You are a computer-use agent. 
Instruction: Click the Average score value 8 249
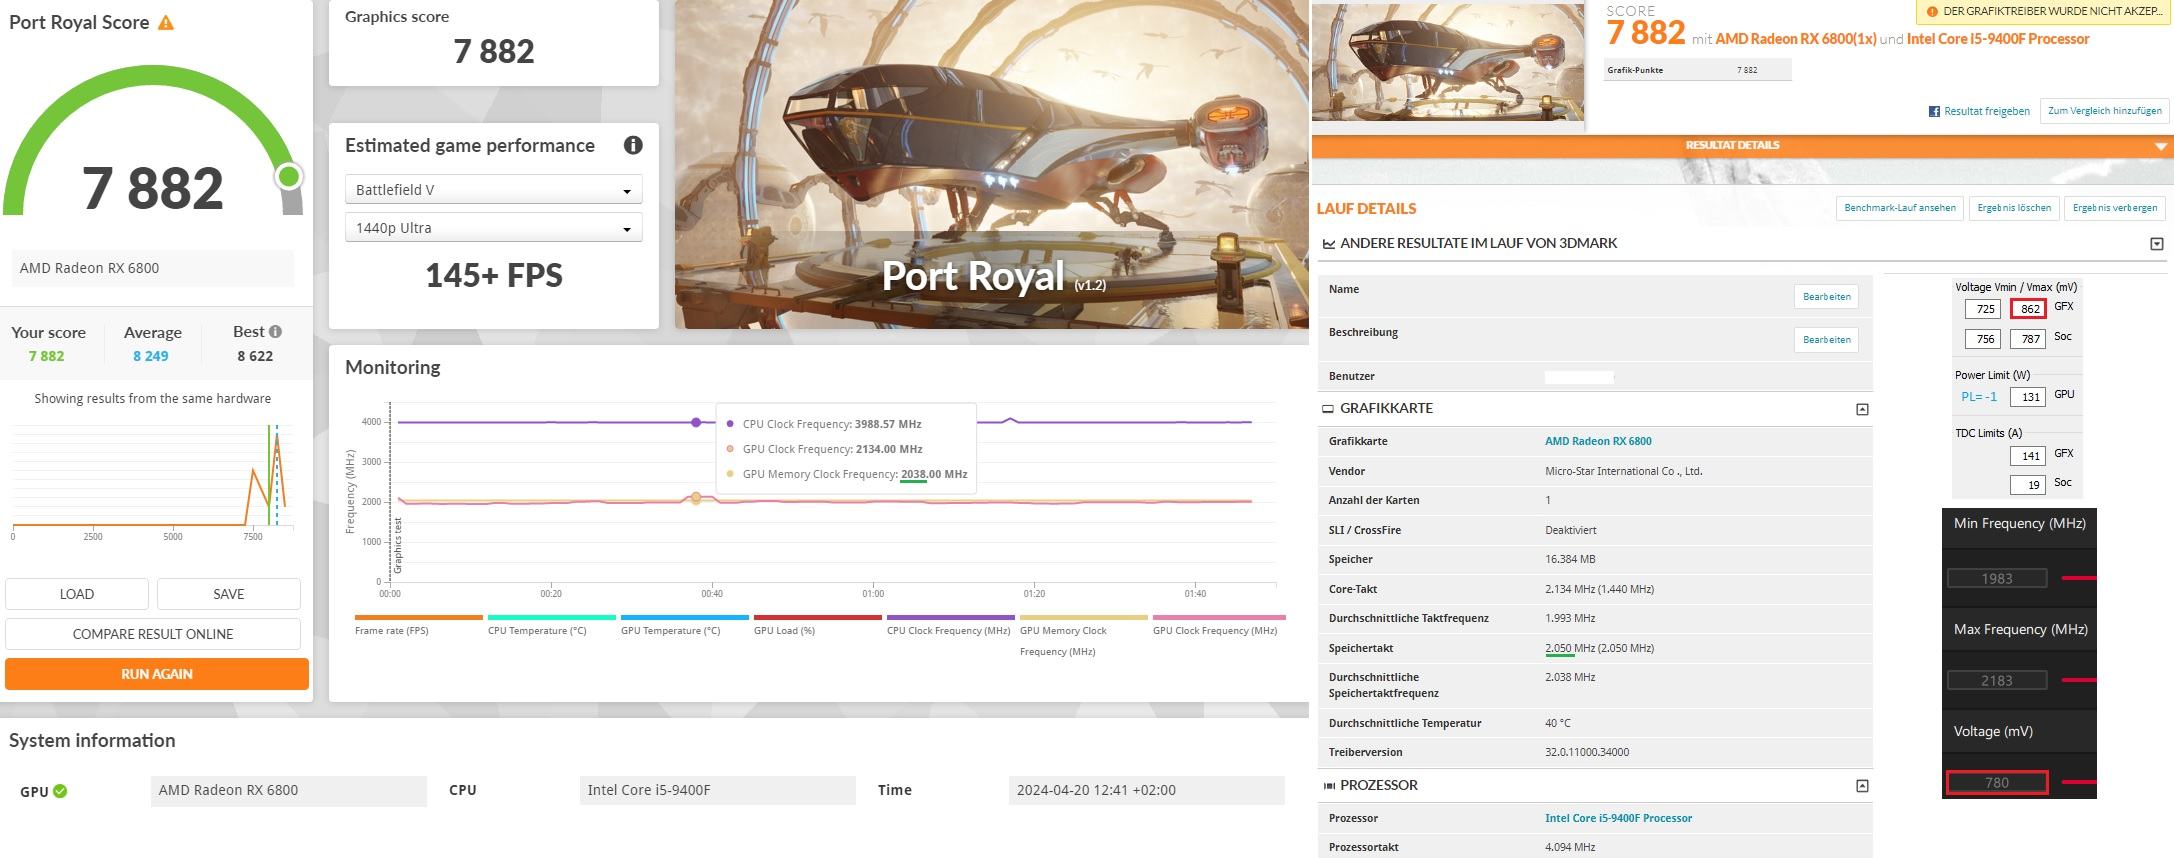[x=151, y=356]
